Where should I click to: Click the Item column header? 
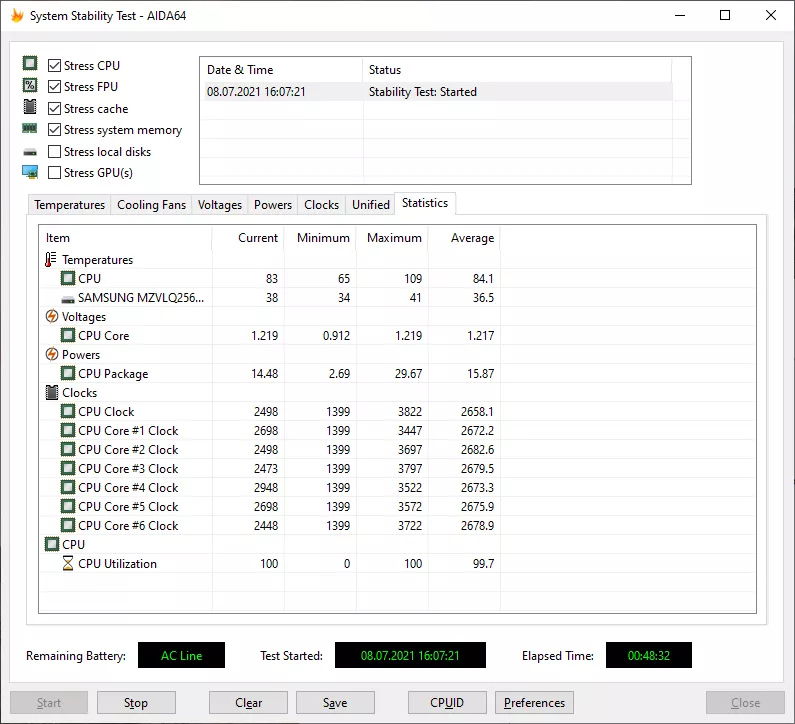tap(125, 238)
